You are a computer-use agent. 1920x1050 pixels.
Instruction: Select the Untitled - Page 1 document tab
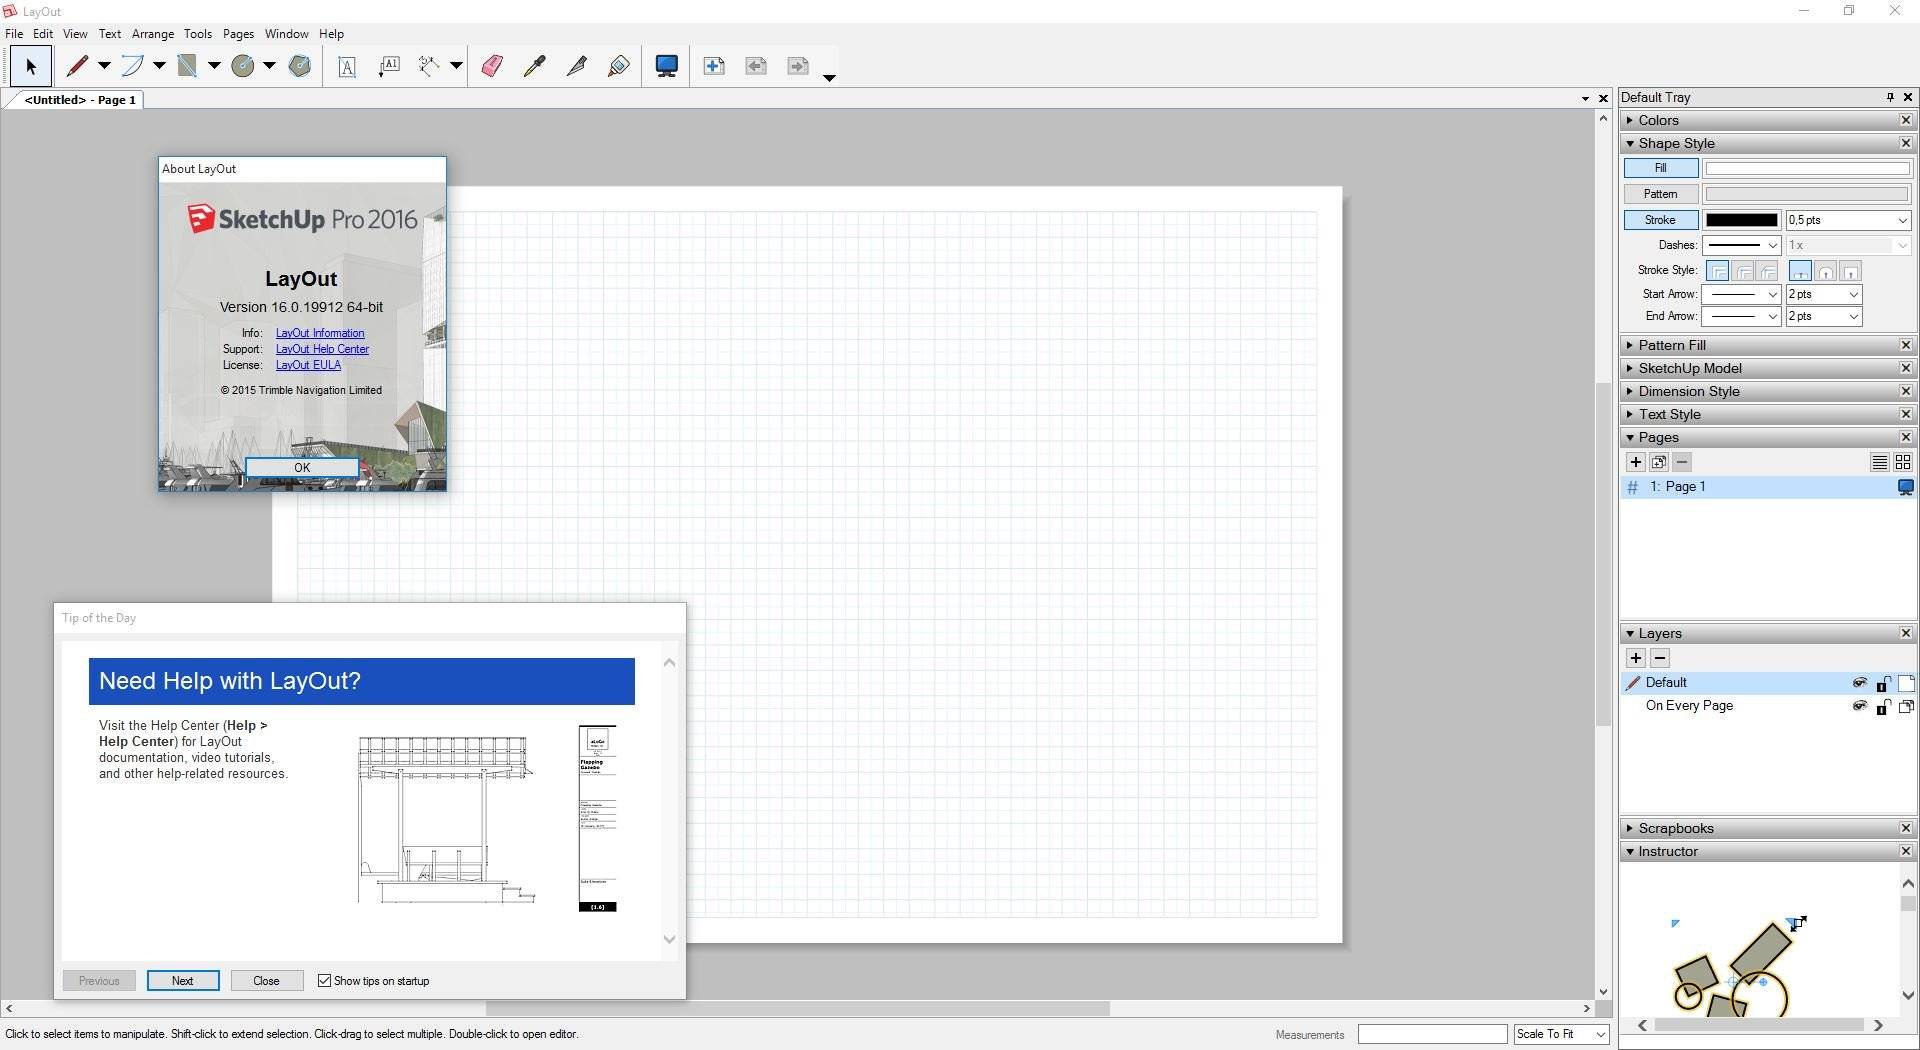click(78, 100)
